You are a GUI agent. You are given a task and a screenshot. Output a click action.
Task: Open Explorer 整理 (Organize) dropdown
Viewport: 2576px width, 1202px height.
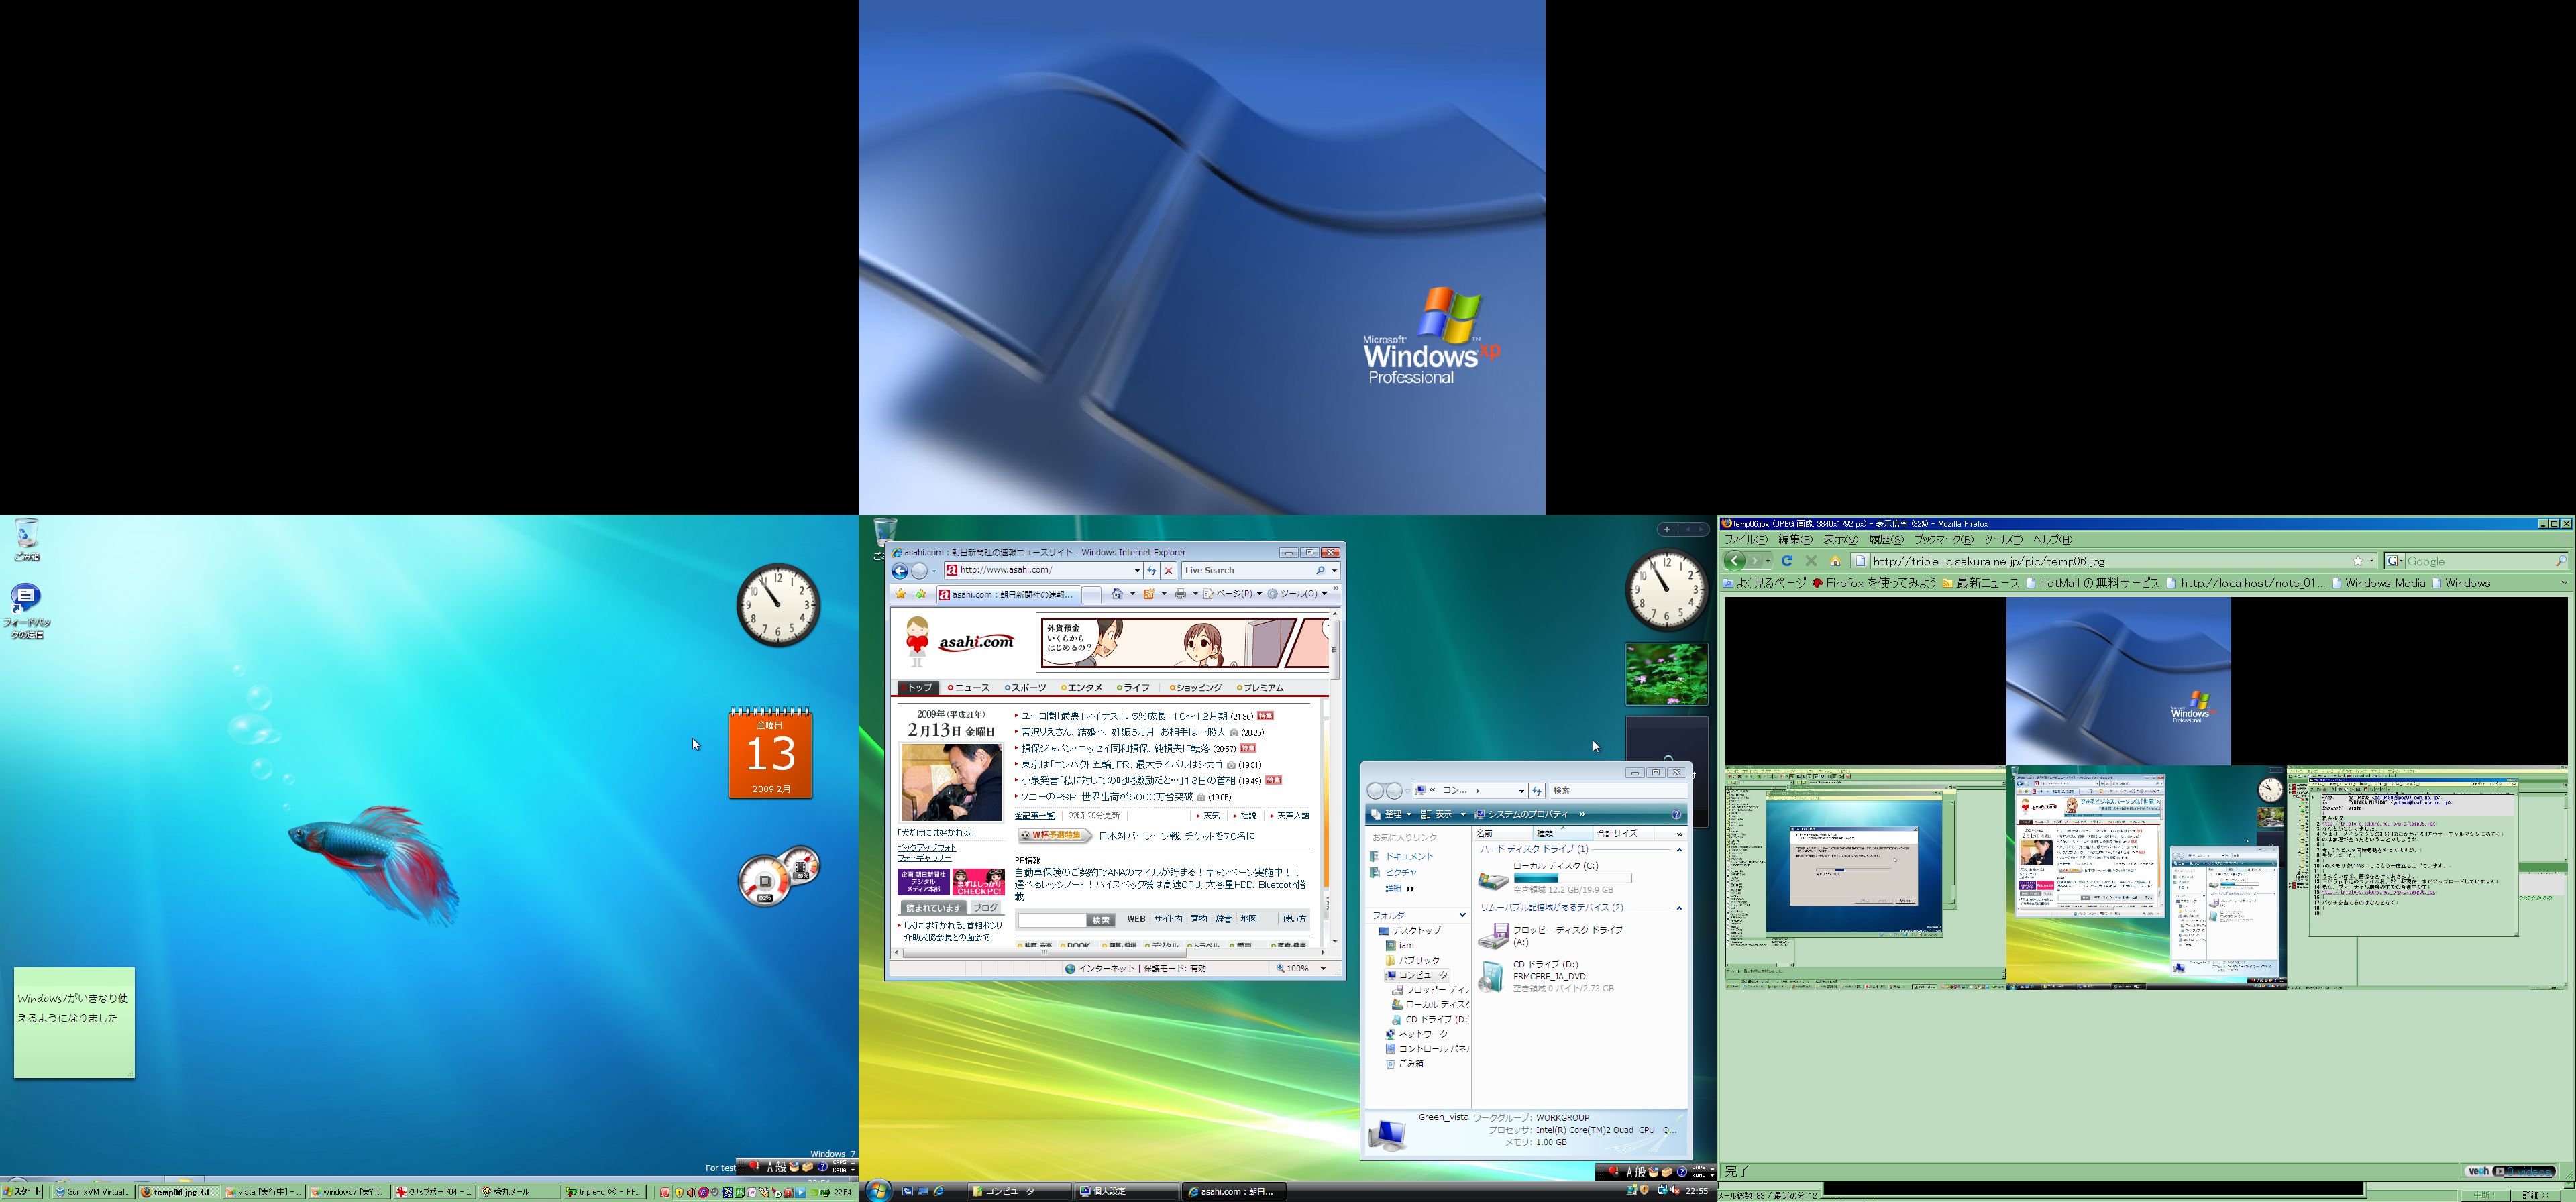[x=1390, y=814]
